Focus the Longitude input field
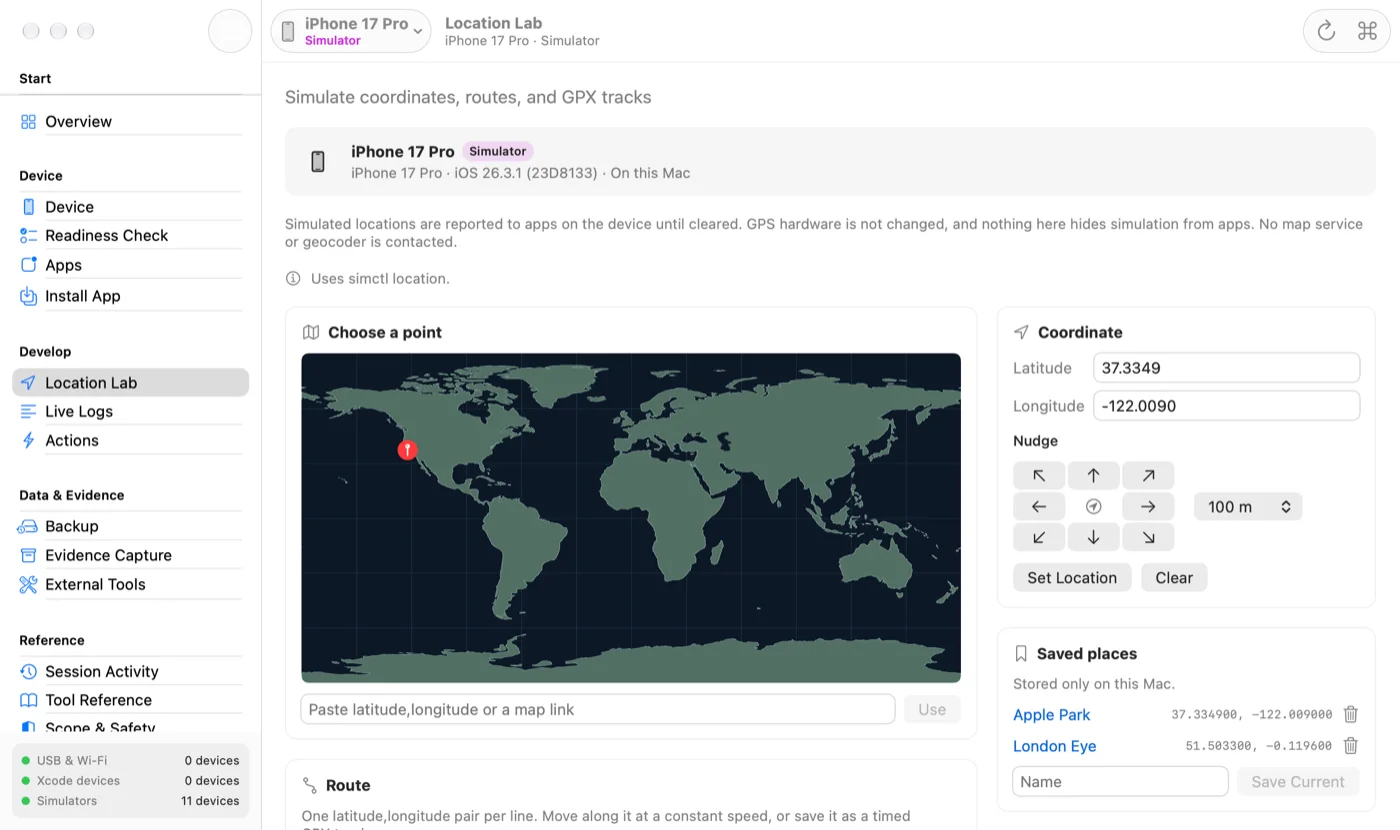Image resolution: width=1400 pixels, height=830 pixels. click(x=1226, y=406)
